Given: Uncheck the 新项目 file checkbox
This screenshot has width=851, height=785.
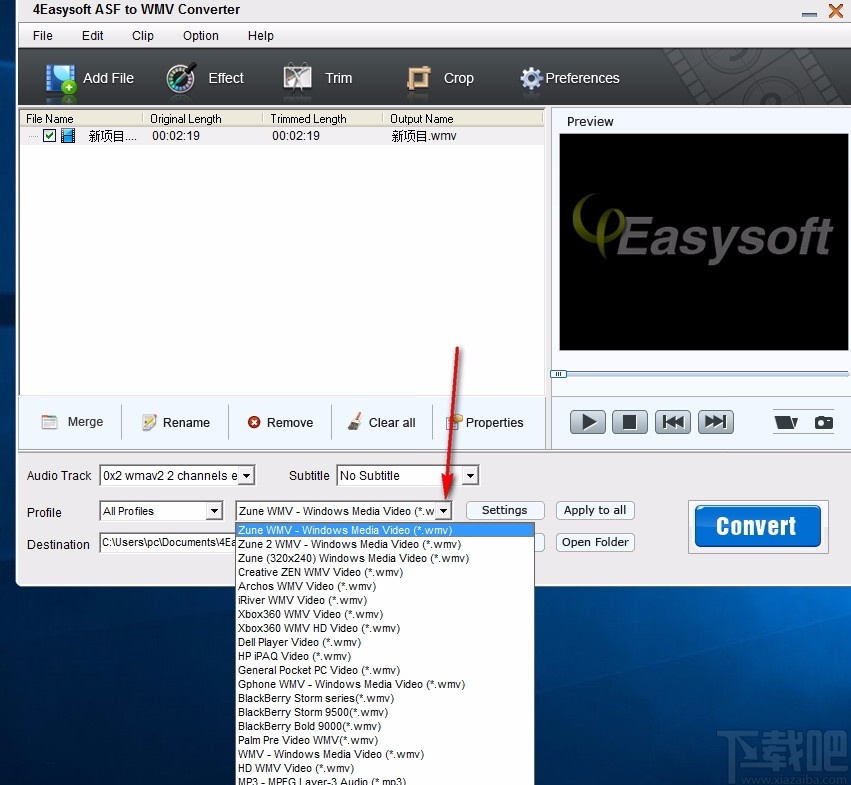Looking at the screenshot, I should (49, 136).
